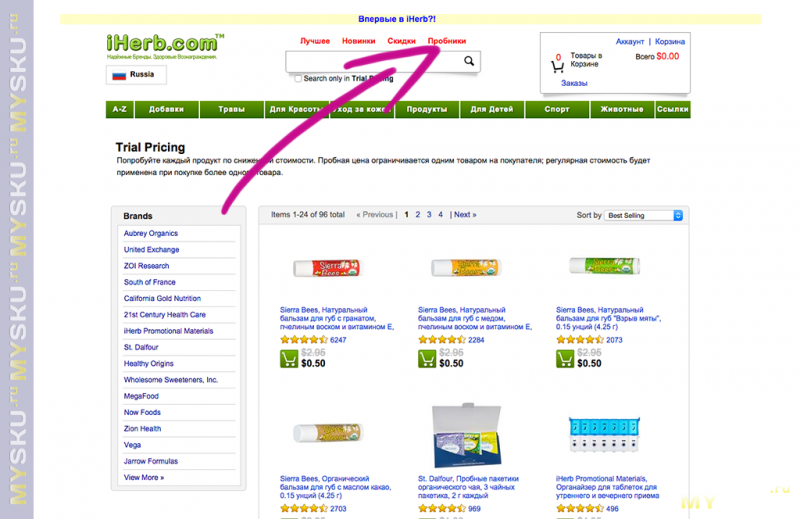Filter by brand MegaFood
800x519 pixels.
click(x=141, y=396)
